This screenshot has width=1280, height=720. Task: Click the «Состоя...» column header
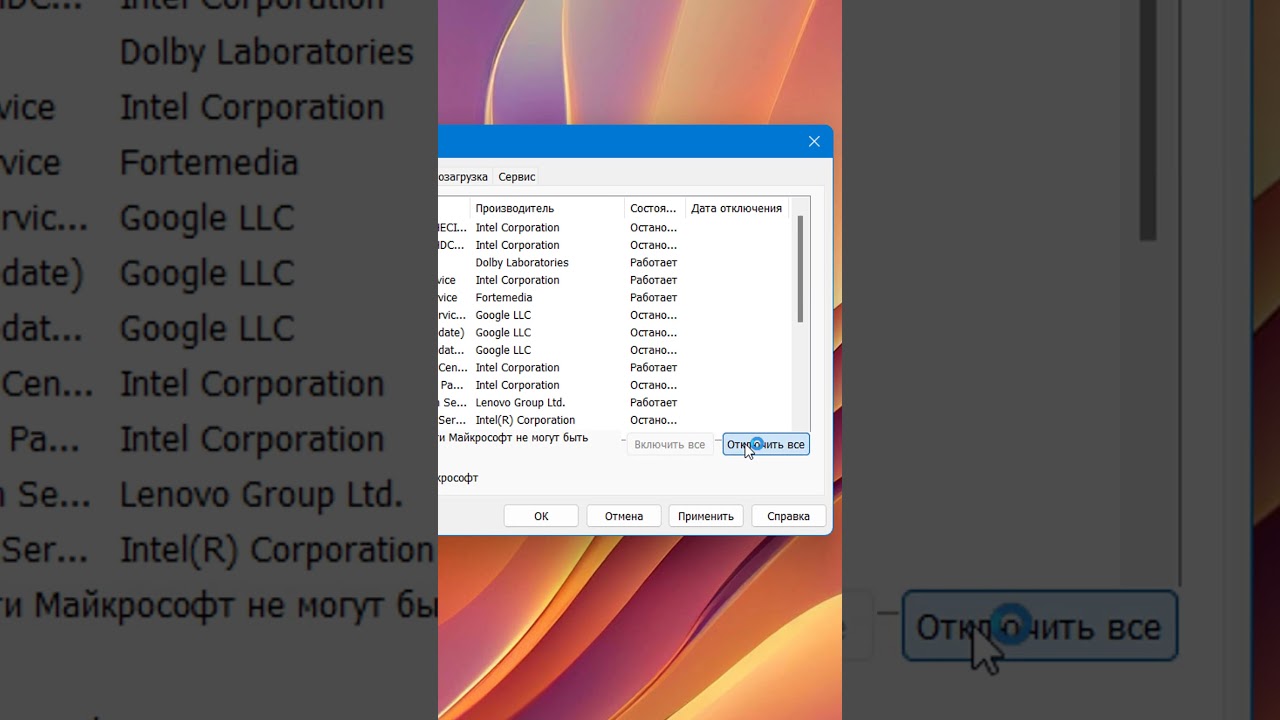click(x=654, y=208)
